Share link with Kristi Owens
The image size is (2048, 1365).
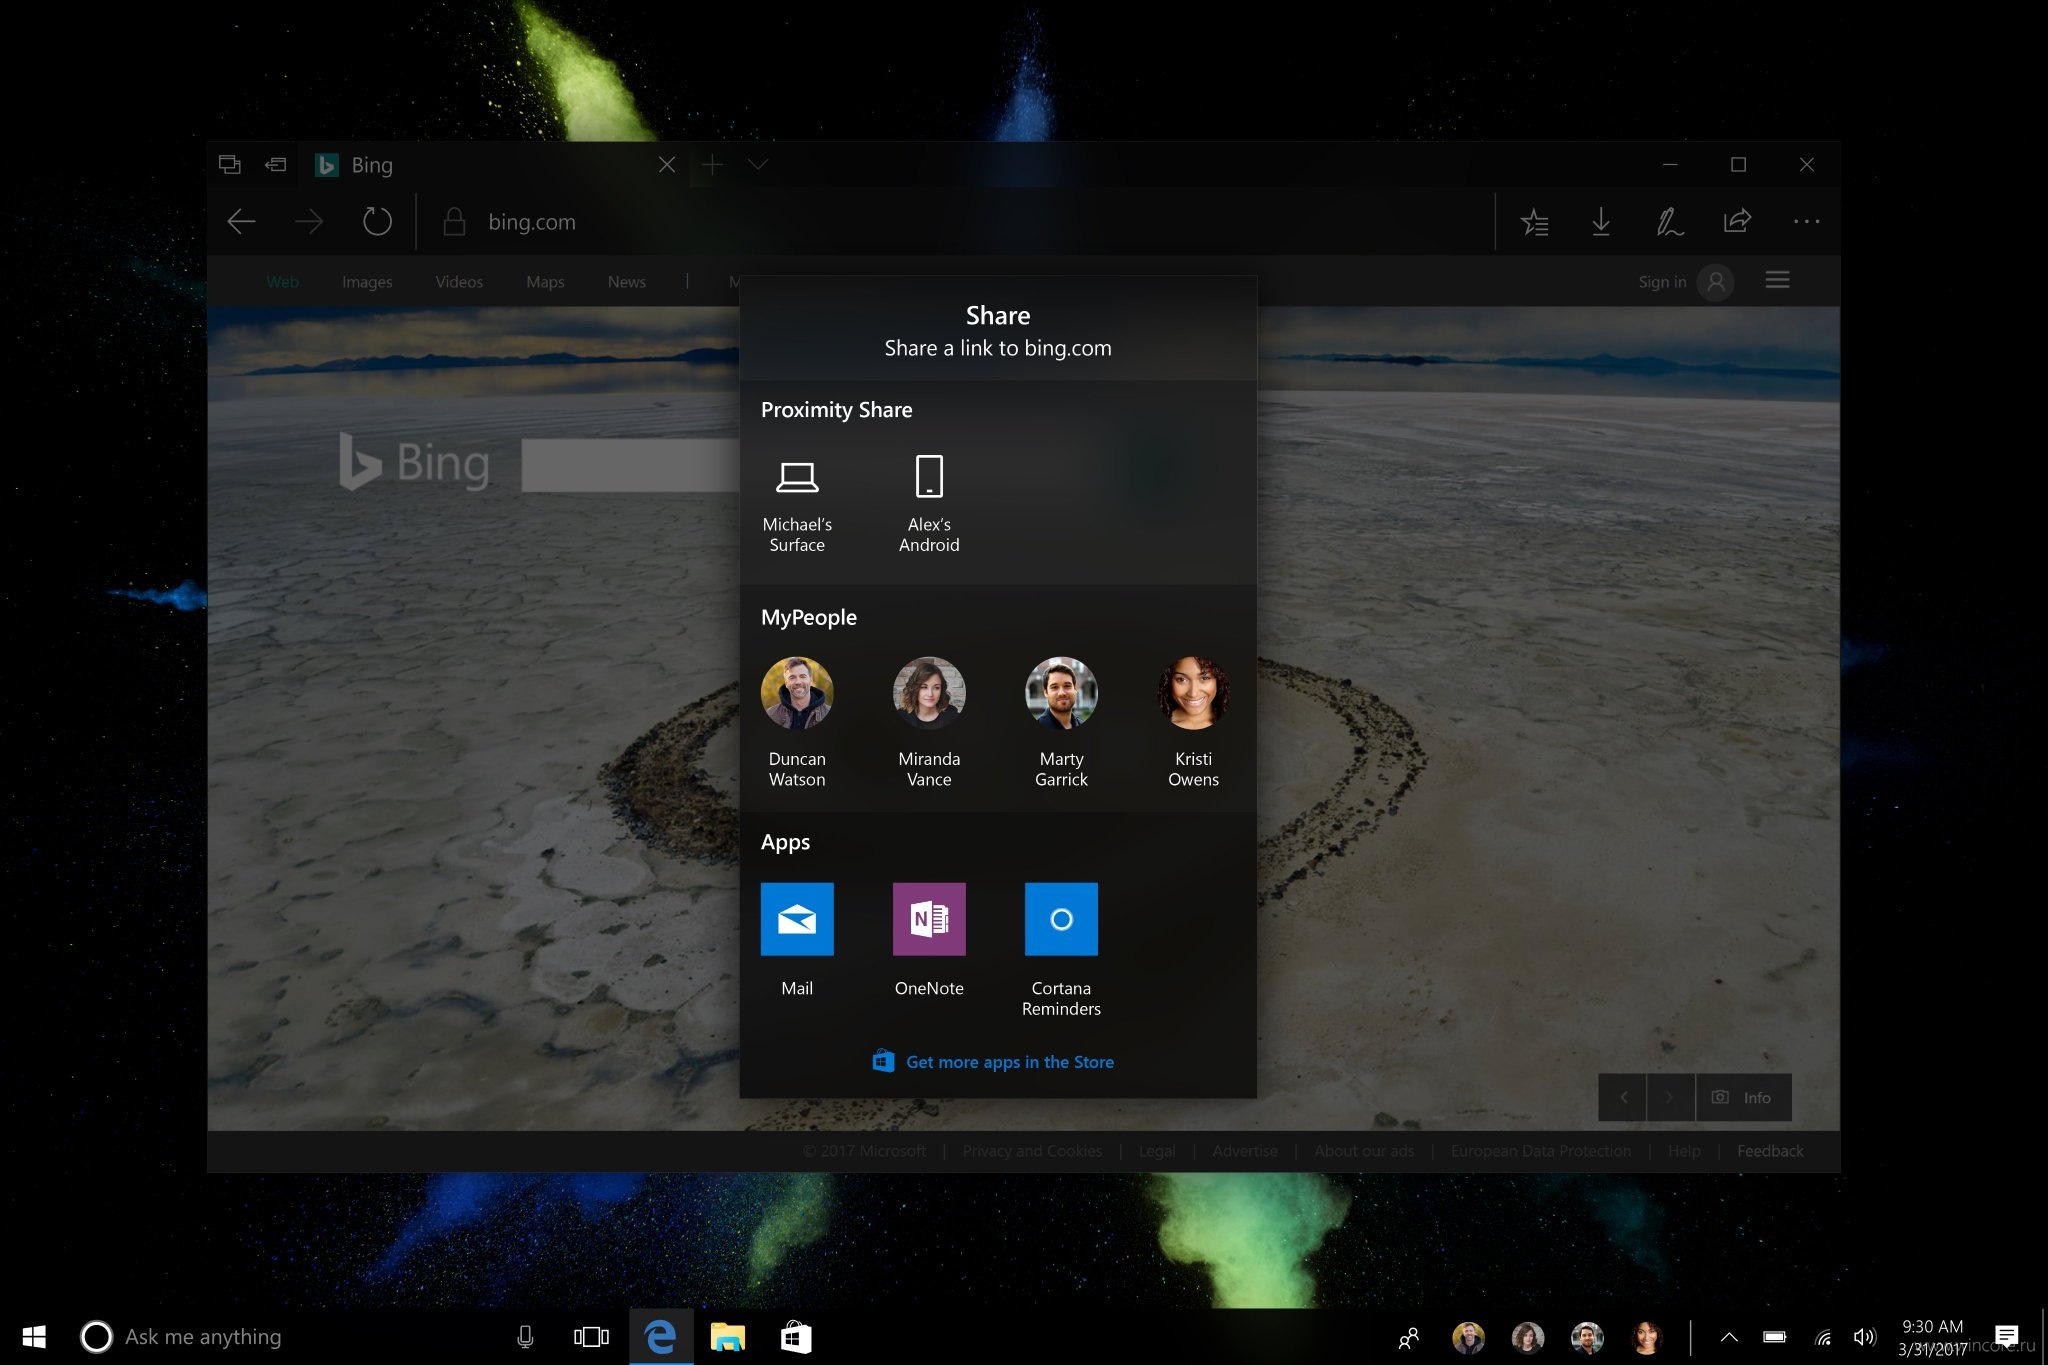pyautogui.click(x=1193, y=722)
